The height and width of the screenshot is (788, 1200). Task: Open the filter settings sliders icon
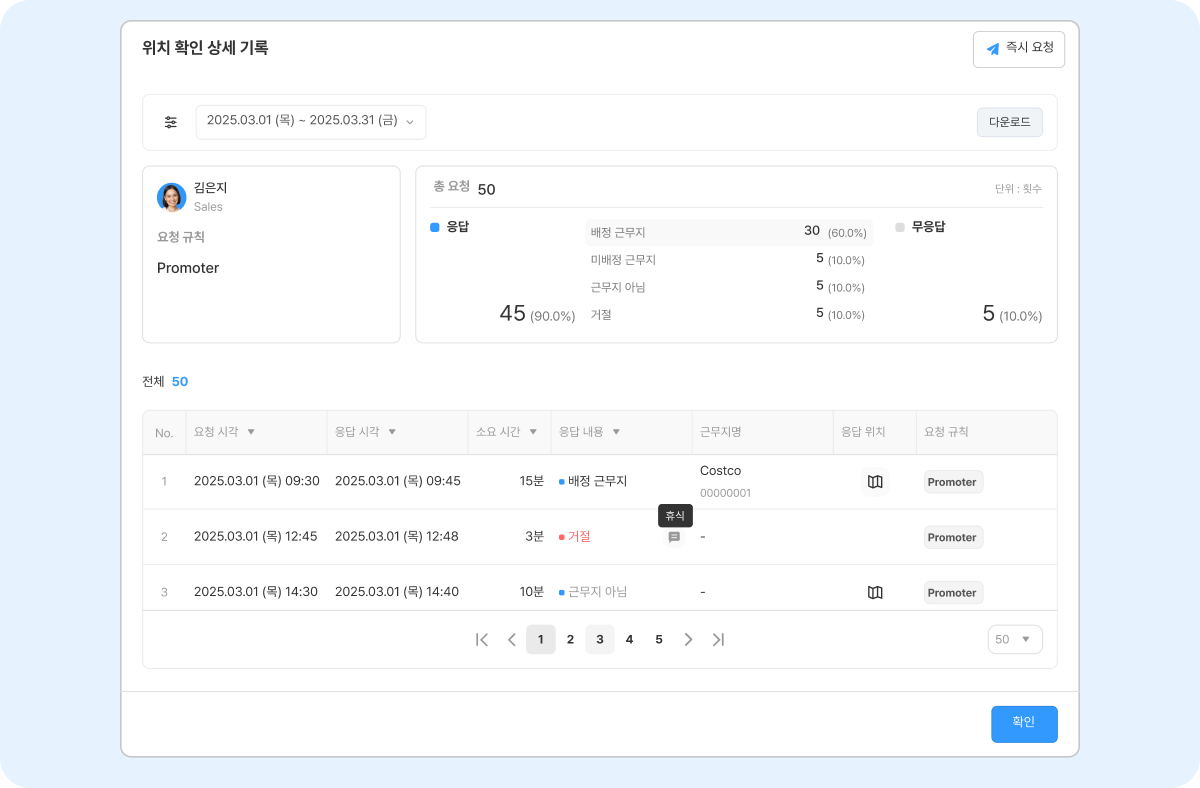point(171,122)
